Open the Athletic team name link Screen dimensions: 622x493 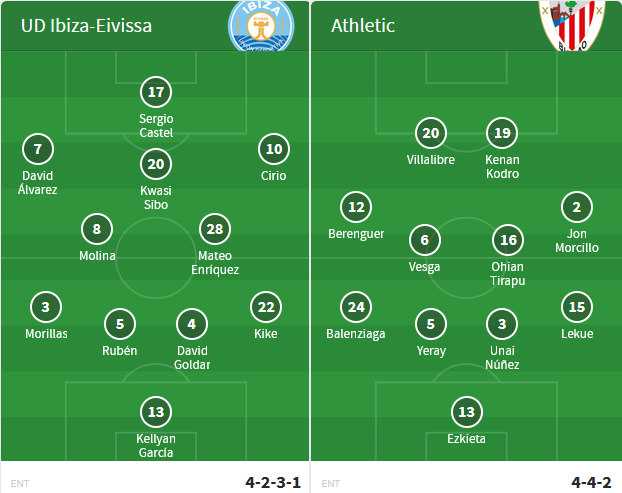pos(363,25)
